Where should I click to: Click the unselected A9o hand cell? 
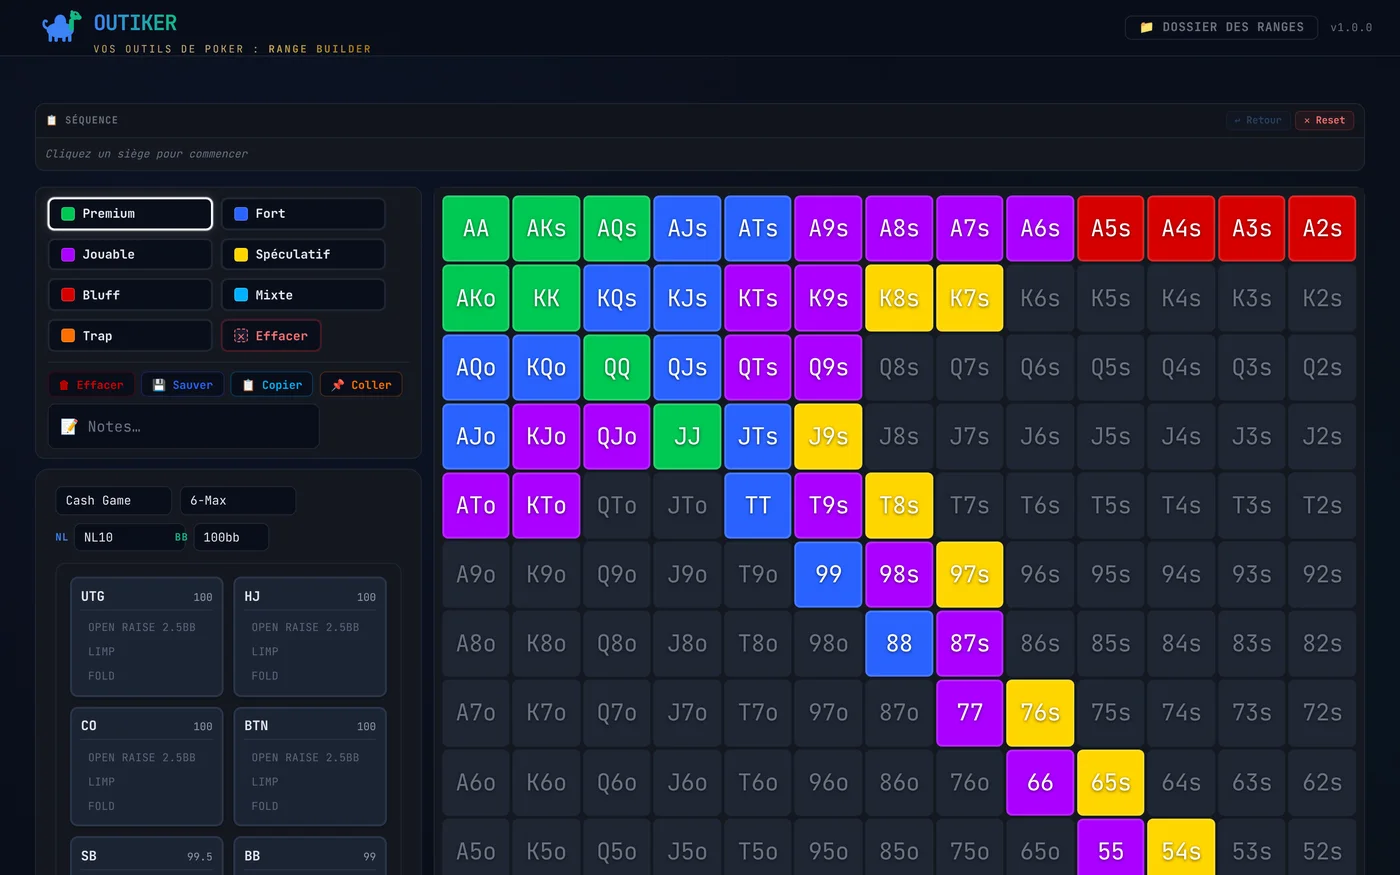pos(476,574)
